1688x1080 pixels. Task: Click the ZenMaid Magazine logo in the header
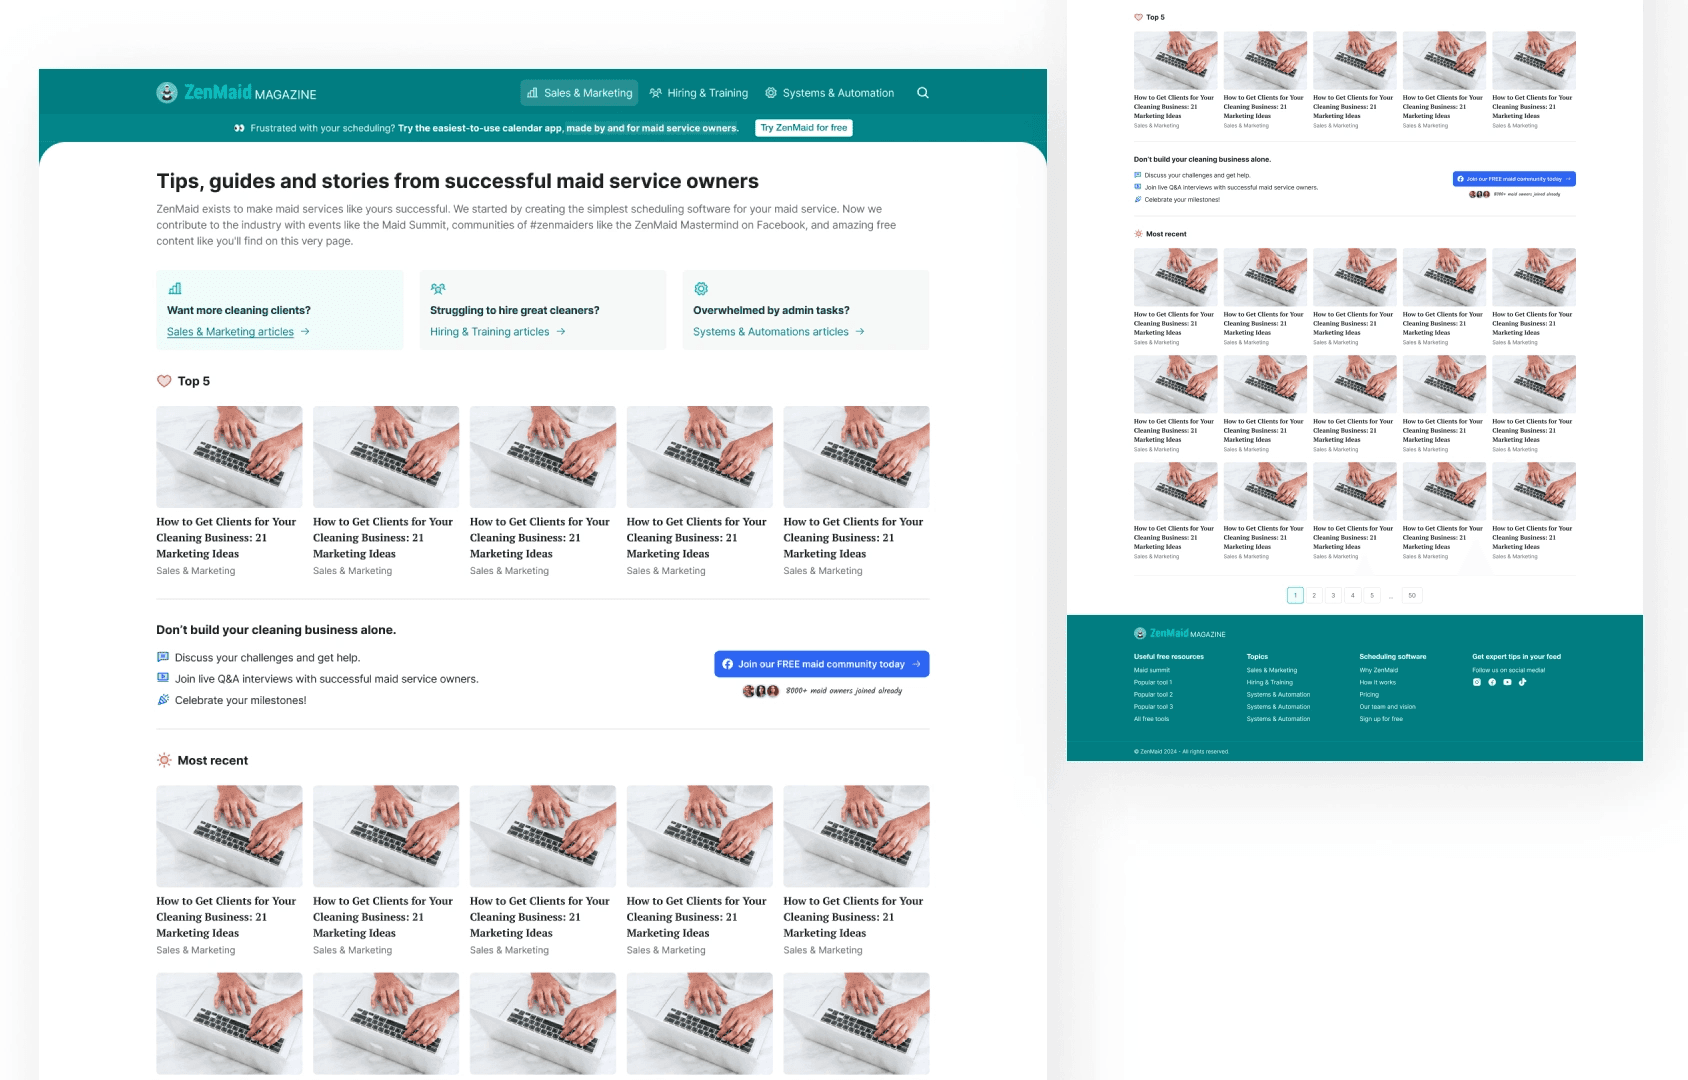tap(236, 93)
